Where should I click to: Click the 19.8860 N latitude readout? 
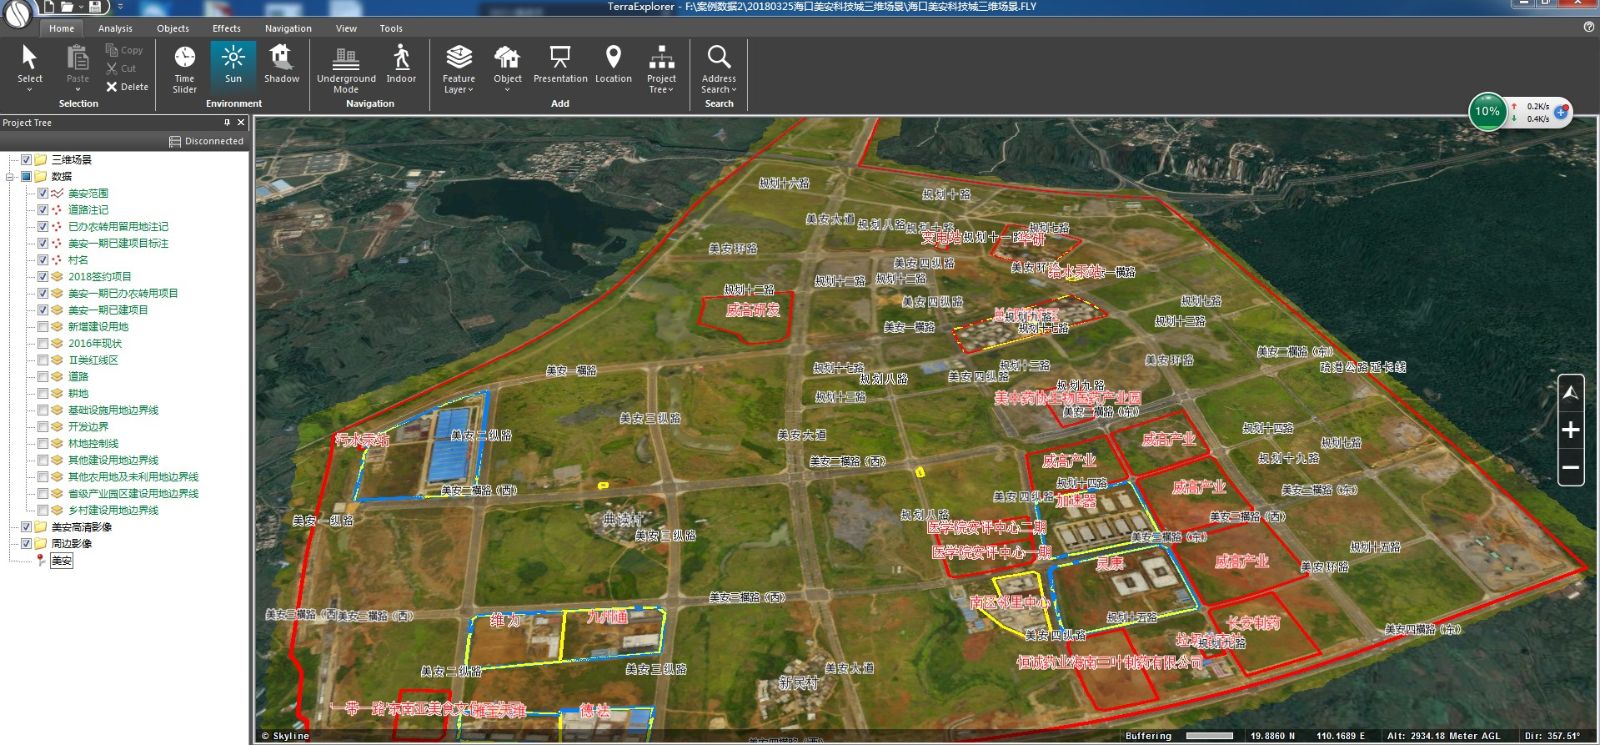(1272, 736)
